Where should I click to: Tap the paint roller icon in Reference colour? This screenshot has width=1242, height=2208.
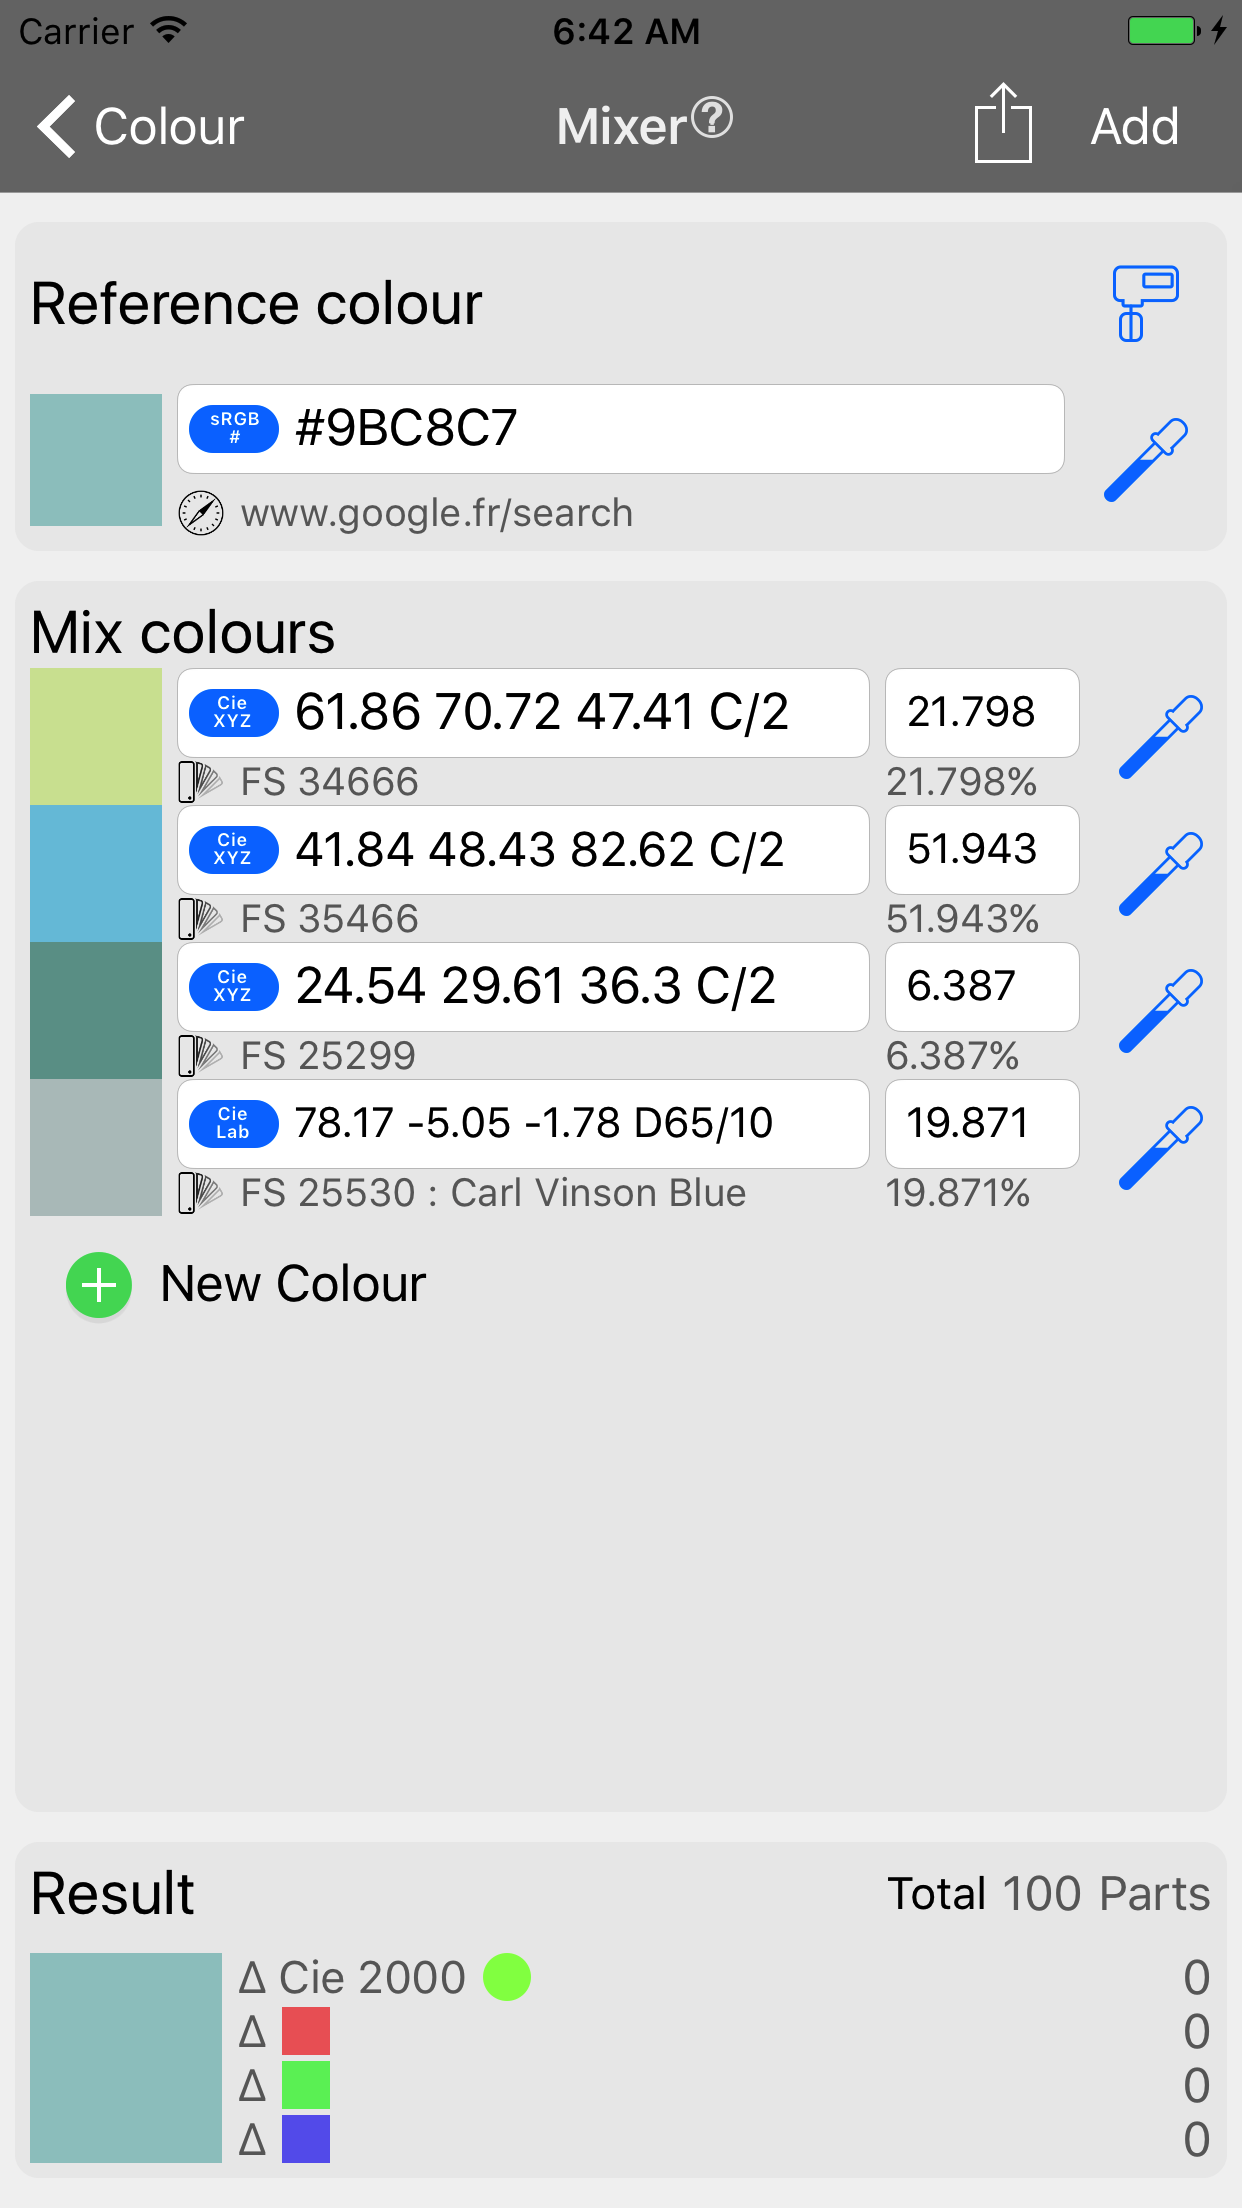click(1146, 303)
